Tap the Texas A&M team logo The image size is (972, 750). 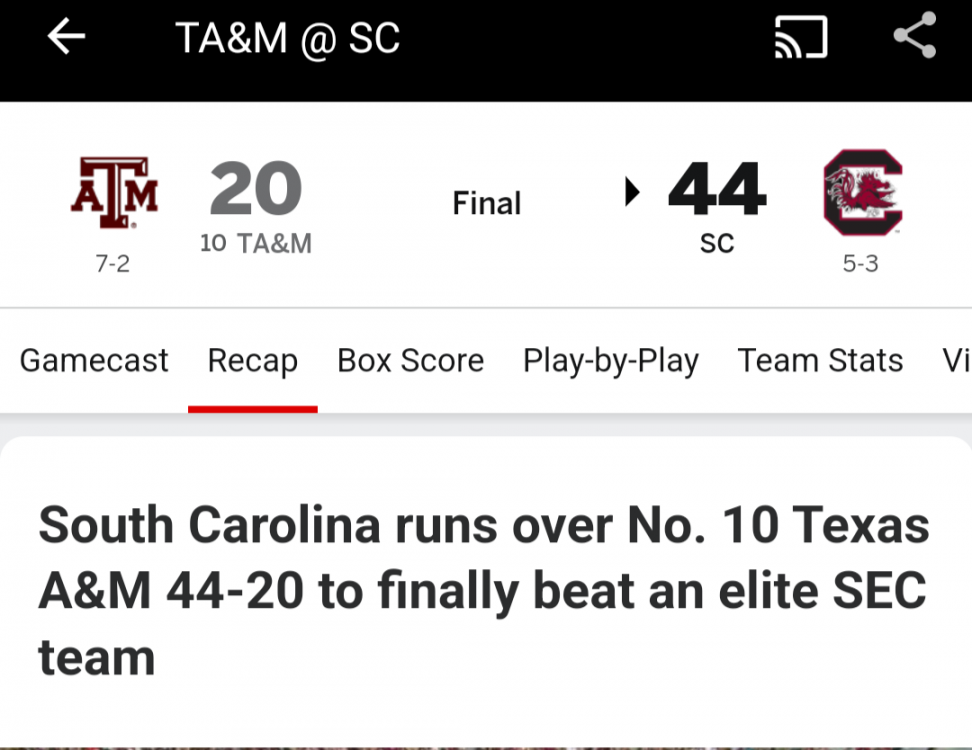tap(114, 192)
